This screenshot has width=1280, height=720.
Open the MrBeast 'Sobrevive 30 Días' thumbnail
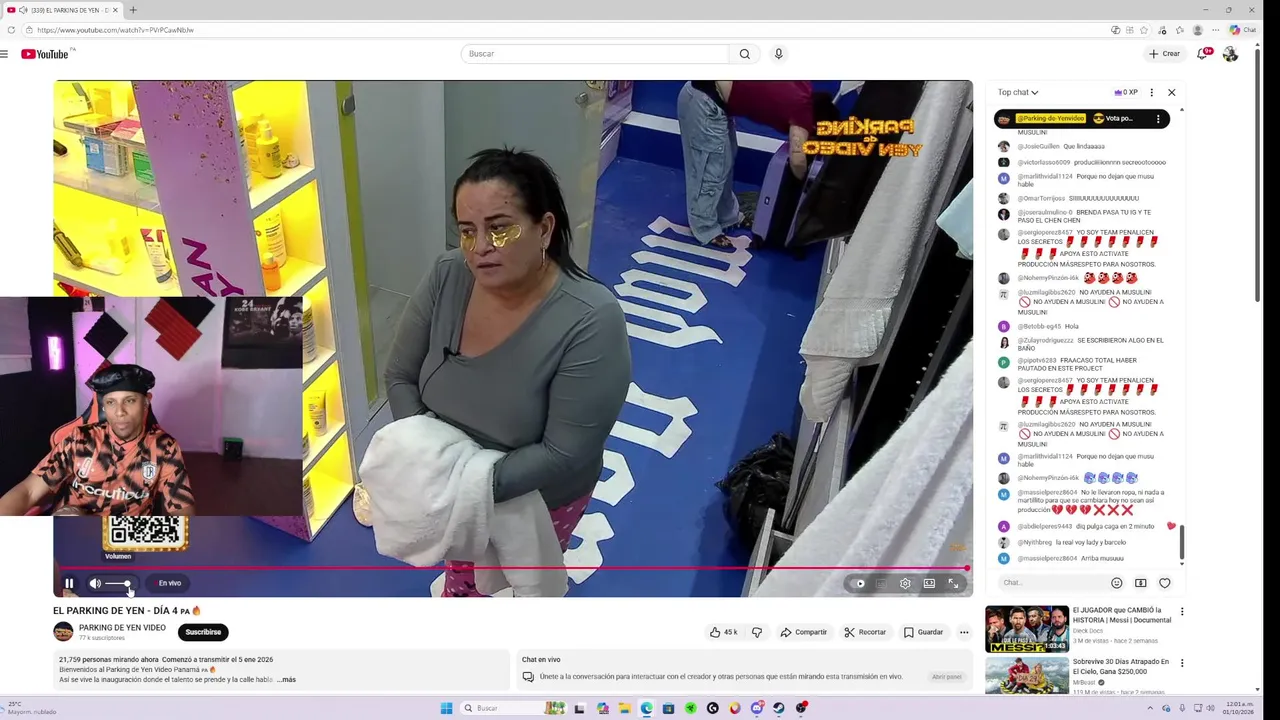click(1026, 676)
